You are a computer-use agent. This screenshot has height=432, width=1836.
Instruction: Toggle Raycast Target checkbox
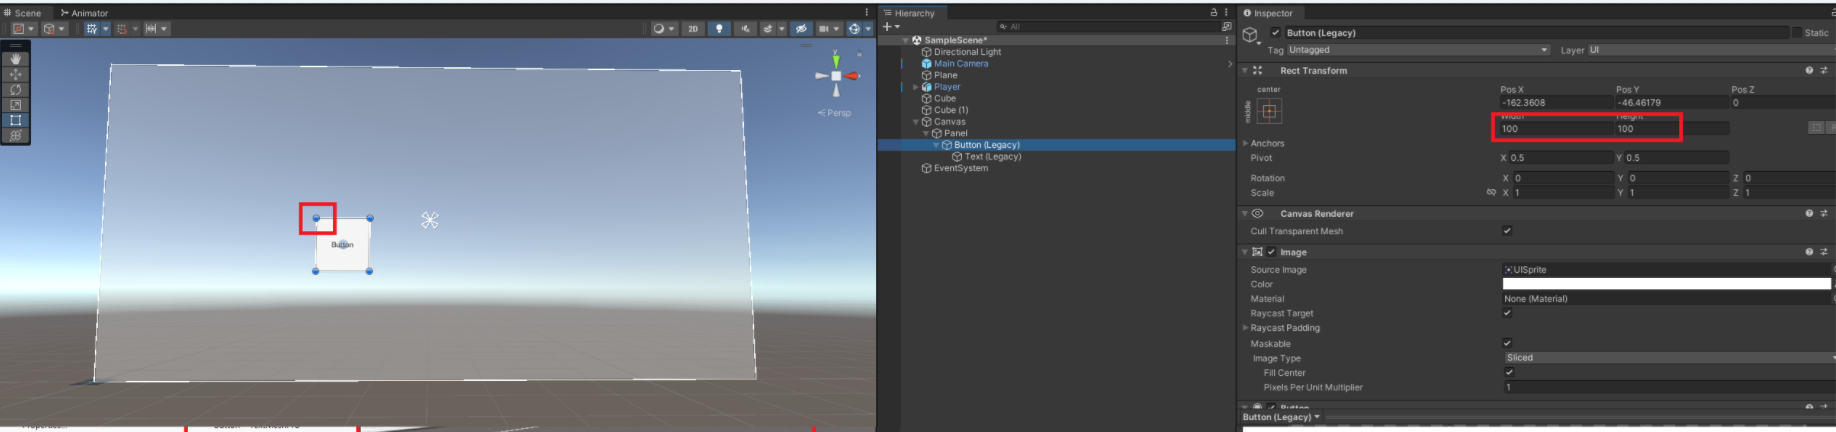tap(1507, 313)
